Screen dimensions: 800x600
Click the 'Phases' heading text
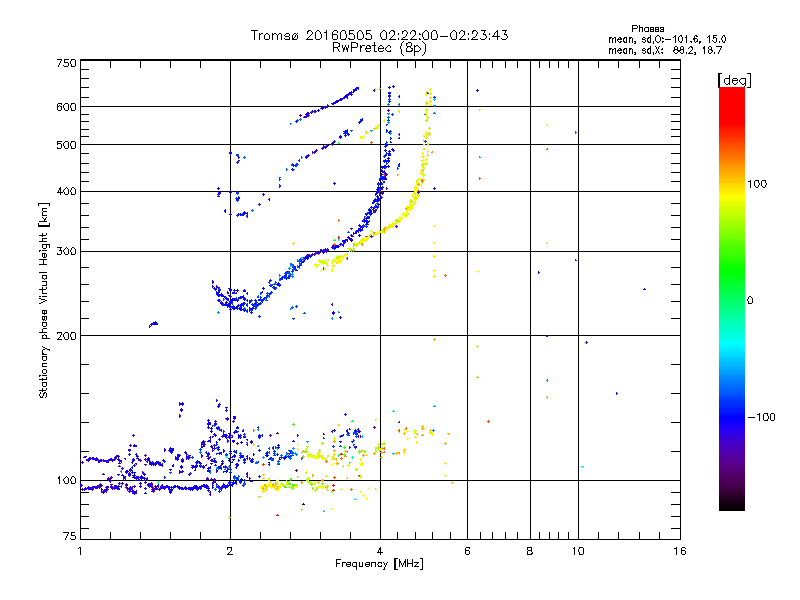[647, 29]
